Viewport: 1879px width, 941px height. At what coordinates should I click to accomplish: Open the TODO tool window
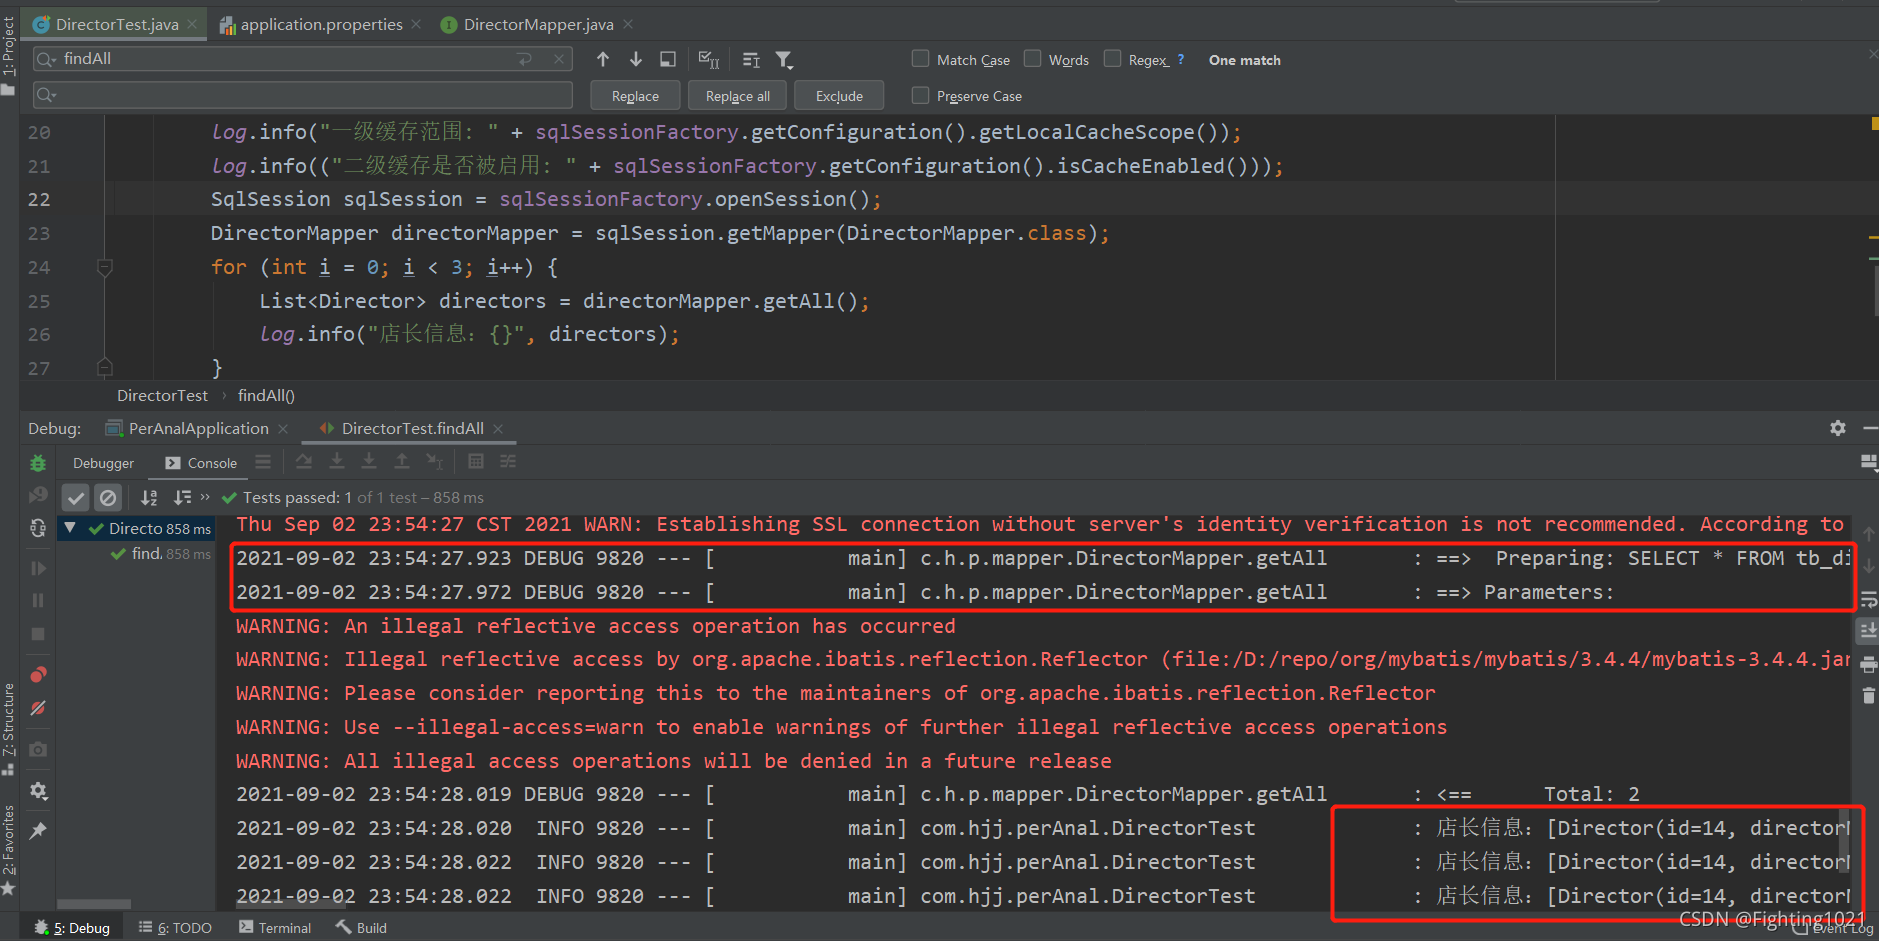(x=175, y=928)
